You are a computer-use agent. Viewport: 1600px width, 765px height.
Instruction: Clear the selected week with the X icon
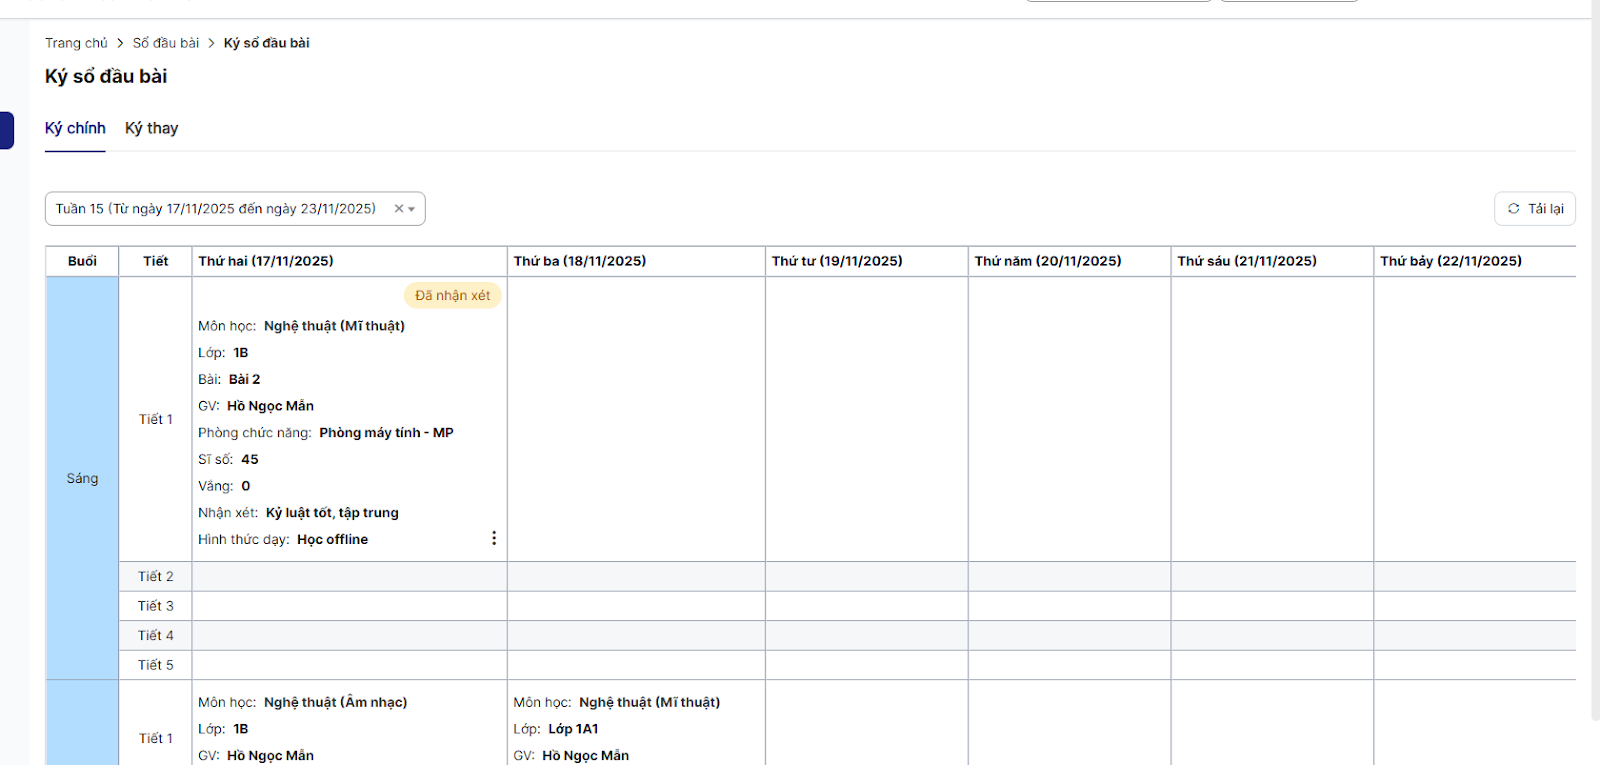coord(398,209)
